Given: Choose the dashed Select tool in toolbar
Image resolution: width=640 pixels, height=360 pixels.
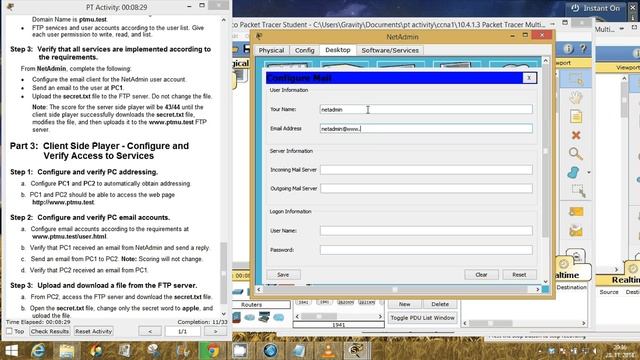Looking at the screenshot, I should pyautogui.click(x=576, y=80).
